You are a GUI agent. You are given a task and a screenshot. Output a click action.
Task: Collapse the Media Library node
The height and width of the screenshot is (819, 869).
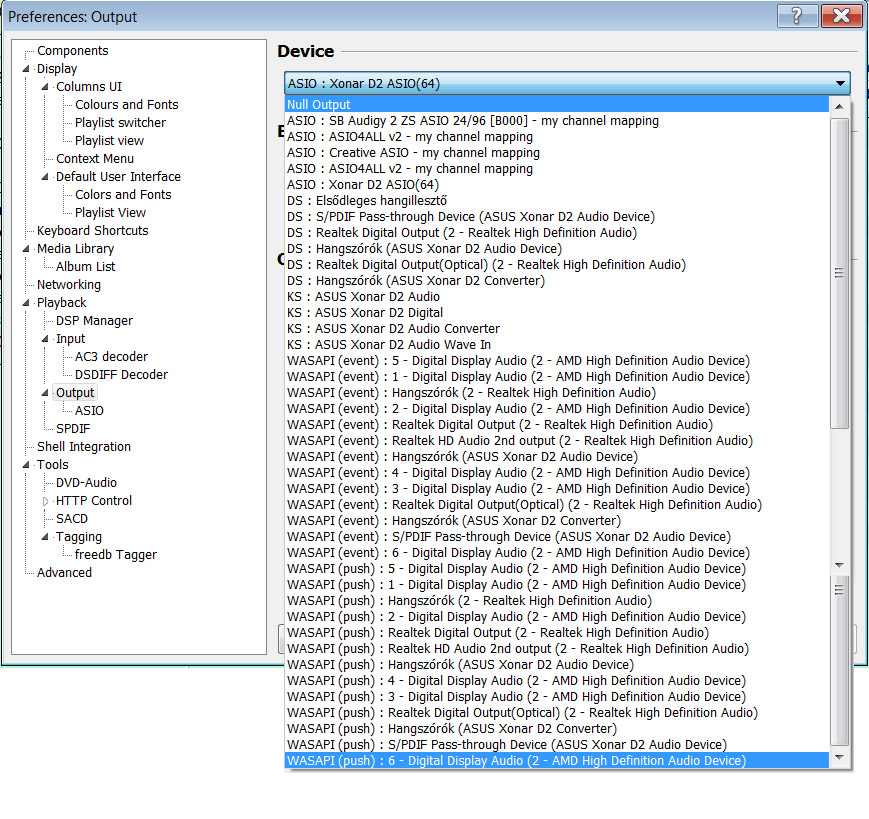tap(25, 249)
